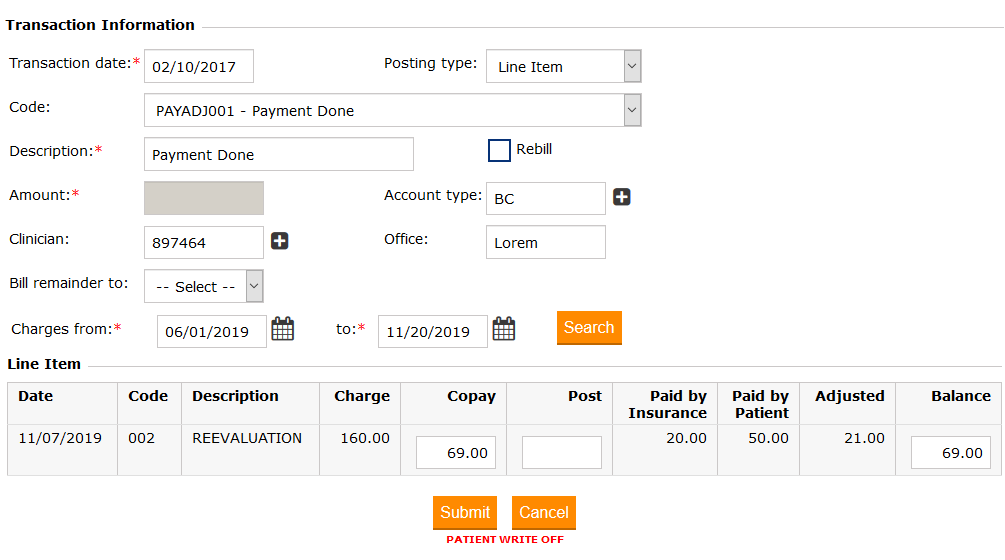The image size is (1005, 560).
Task: Focus the Description text box
Action: pos(279,154)
